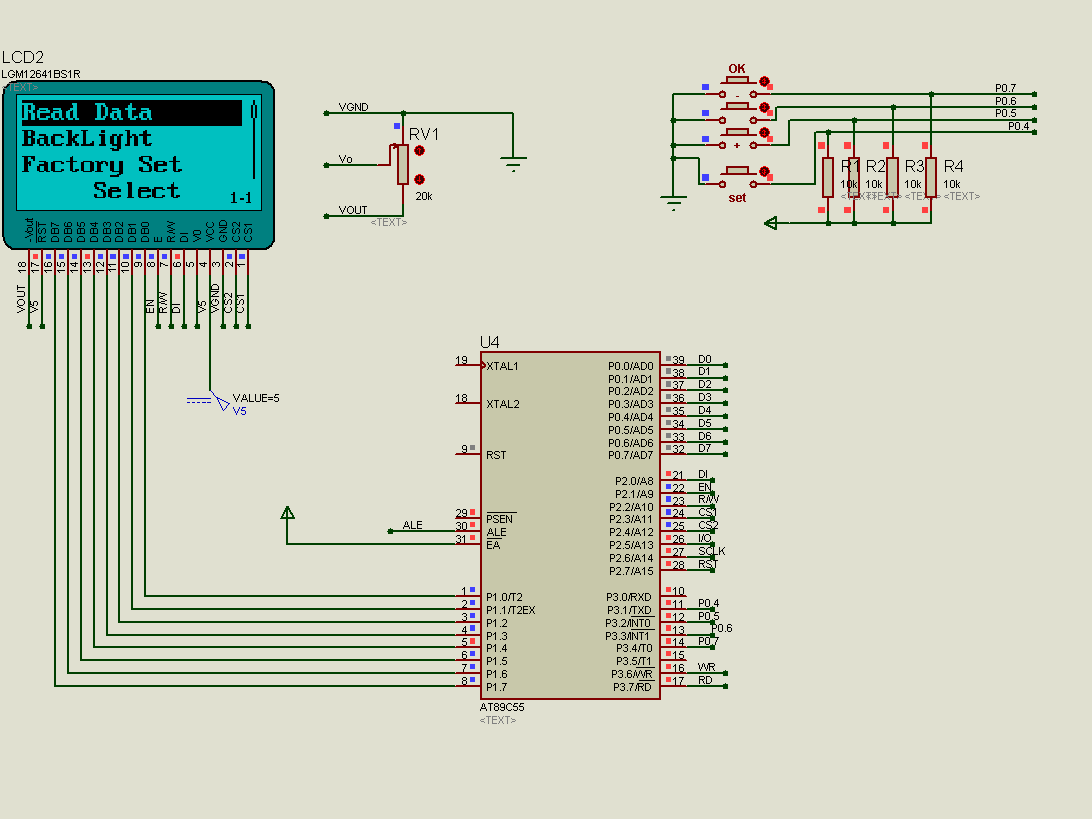Toggle the latch dot of the P0.6 line pushbutton
The width and height of the screenshot is (1092, 819).
click(x=764, y=107)
